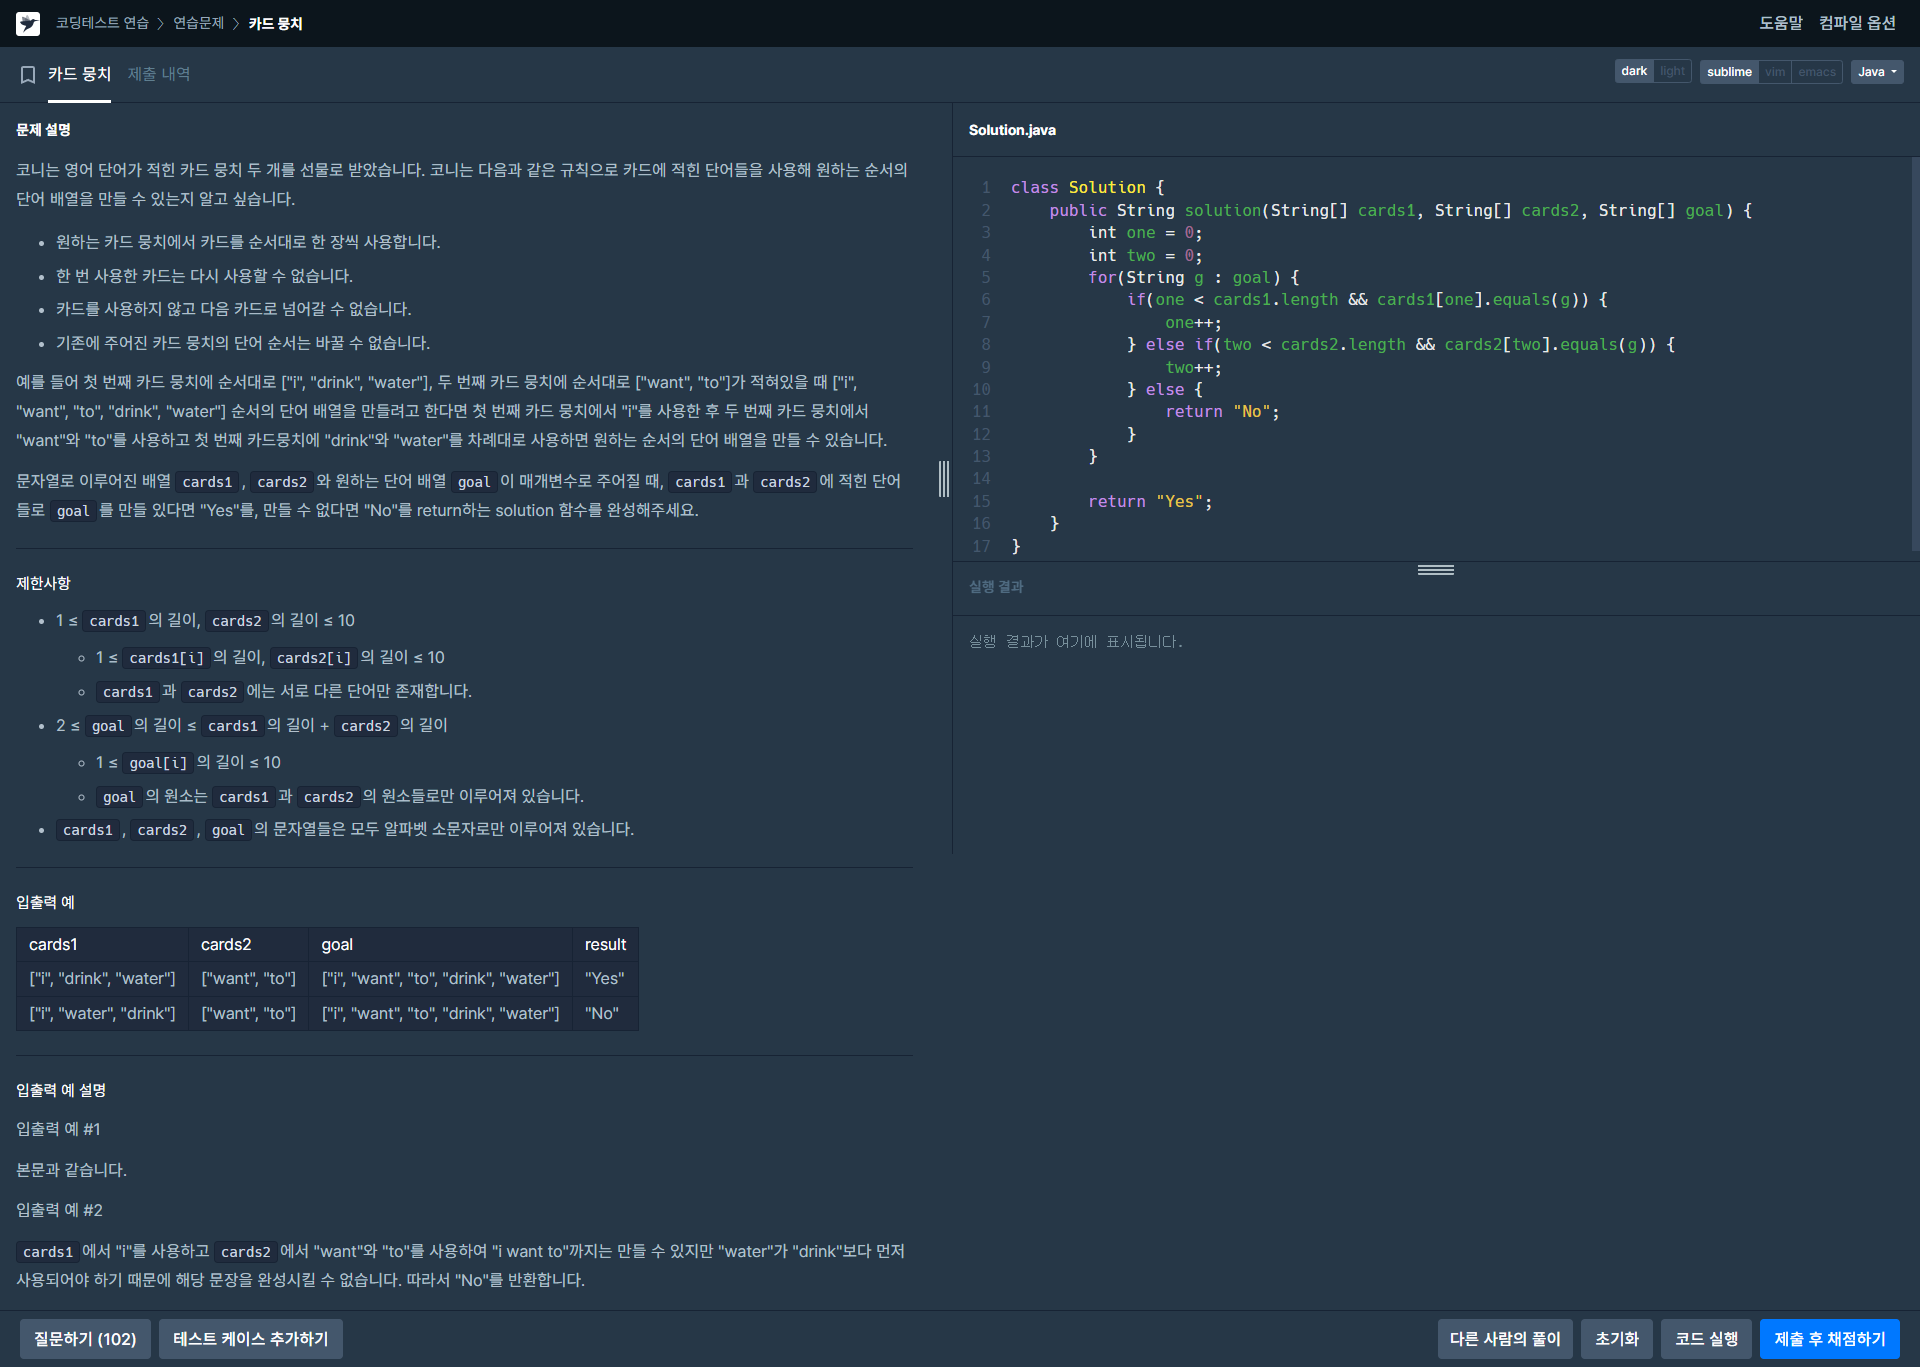Viewport: 1920px width, 1367px height.
Task: Click line number 6 in the gutter
Action: (985, 300)
